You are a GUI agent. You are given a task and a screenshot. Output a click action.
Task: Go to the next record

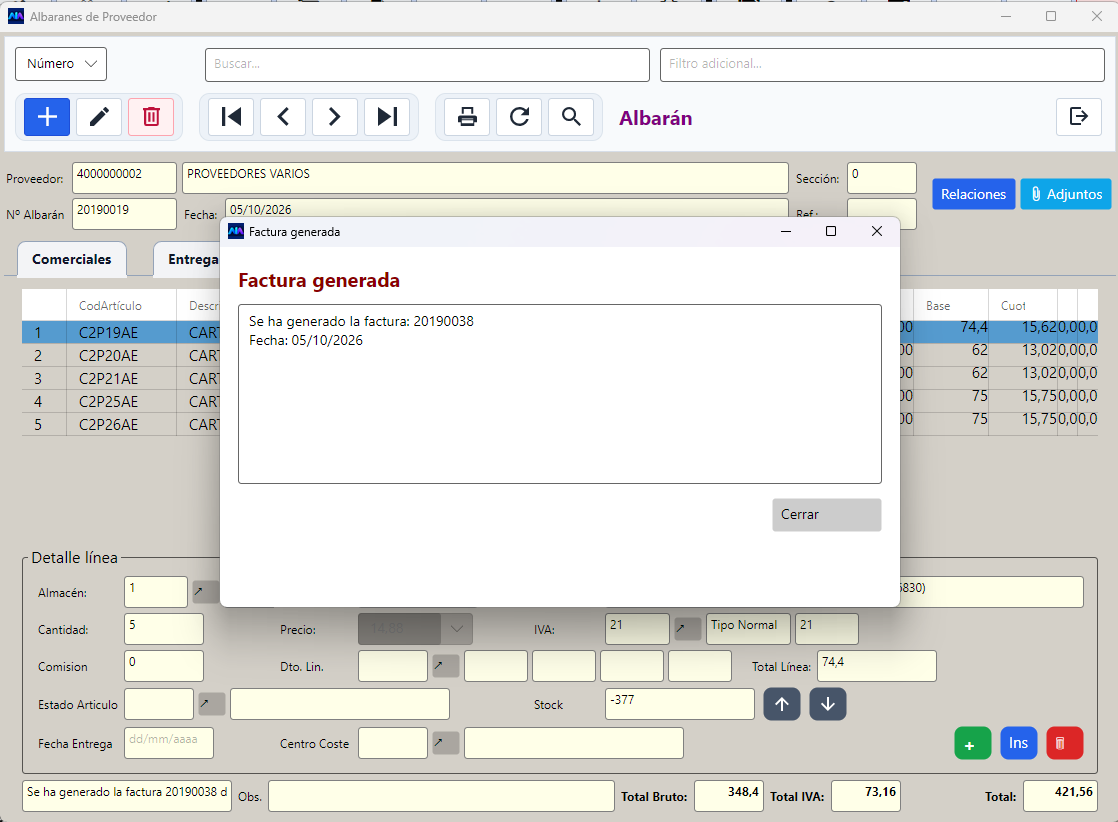point(334,117)
